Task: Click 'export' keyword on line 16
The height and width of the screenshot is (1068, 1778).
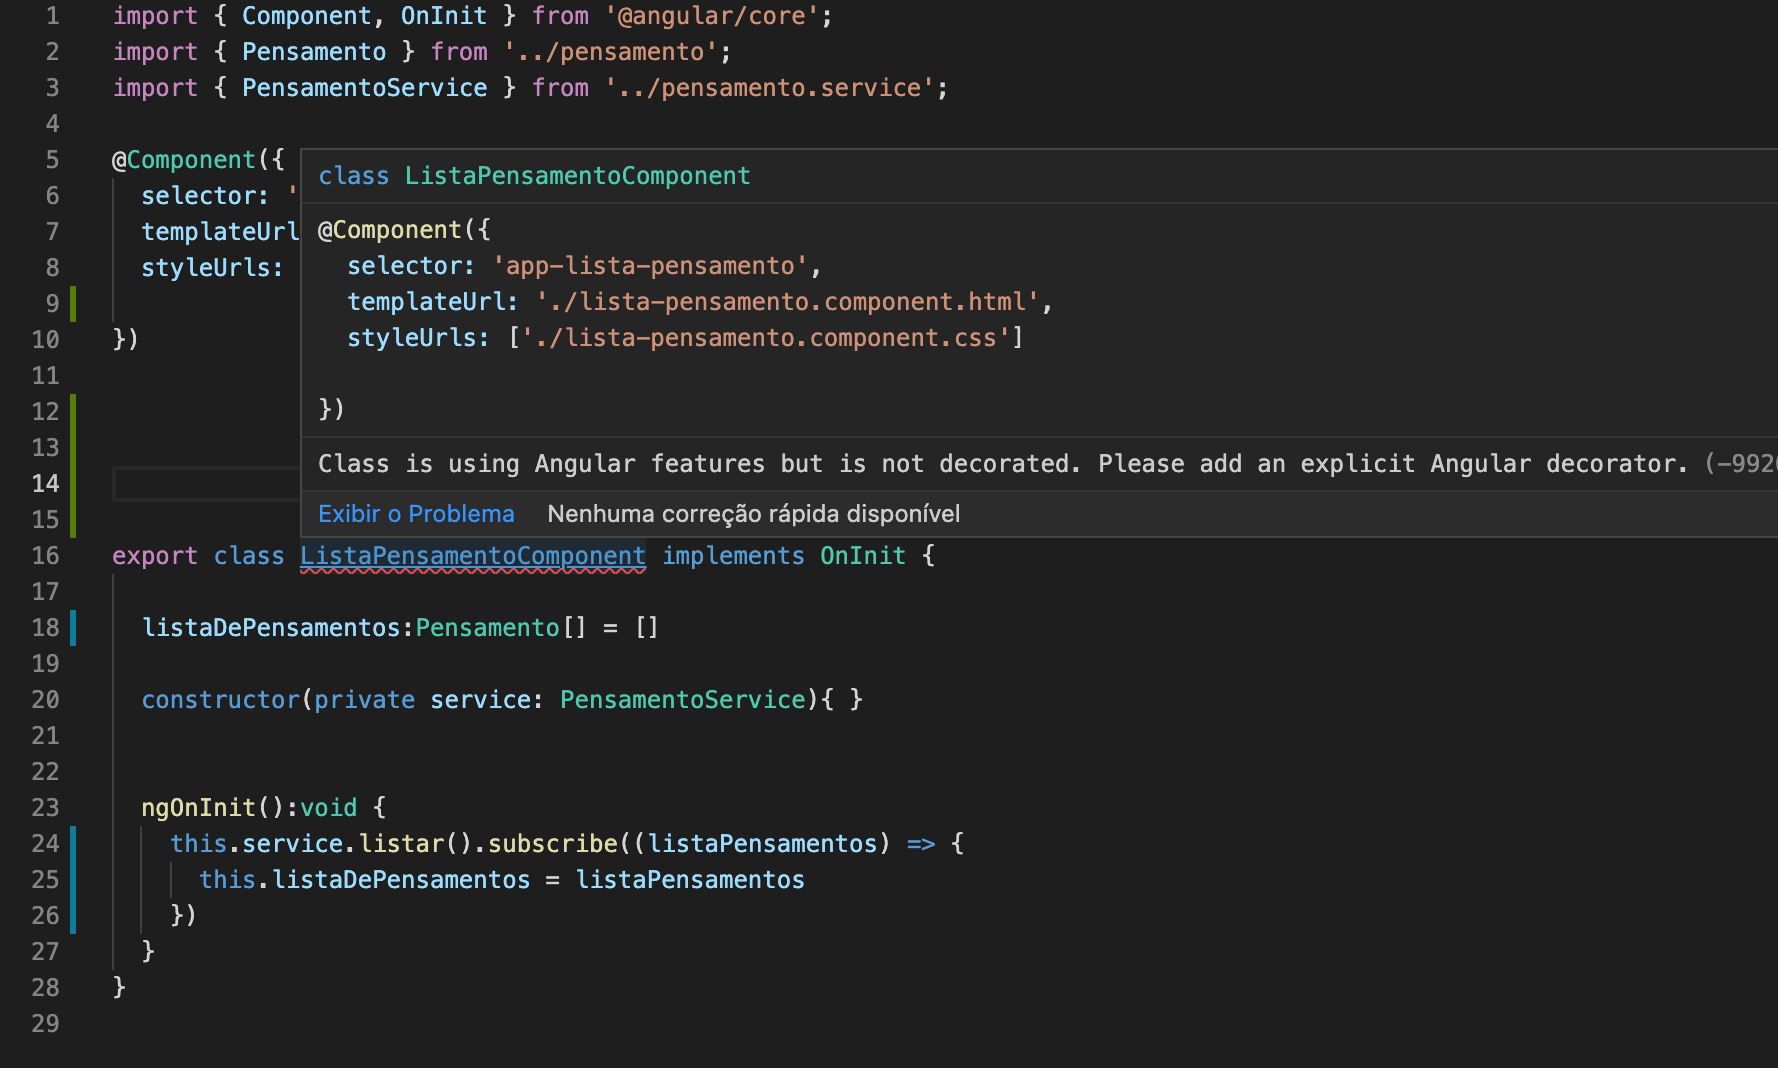Action: [x=155, y=556]
